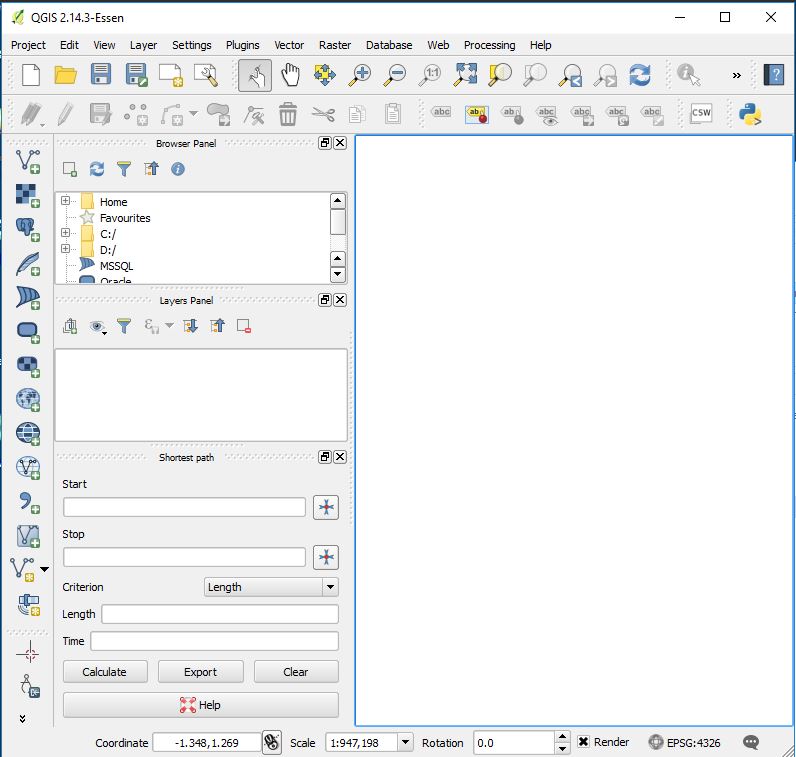Expand more left-toolbar tools chevron
Screen dimensions: 796x757
tap(22, 718)
